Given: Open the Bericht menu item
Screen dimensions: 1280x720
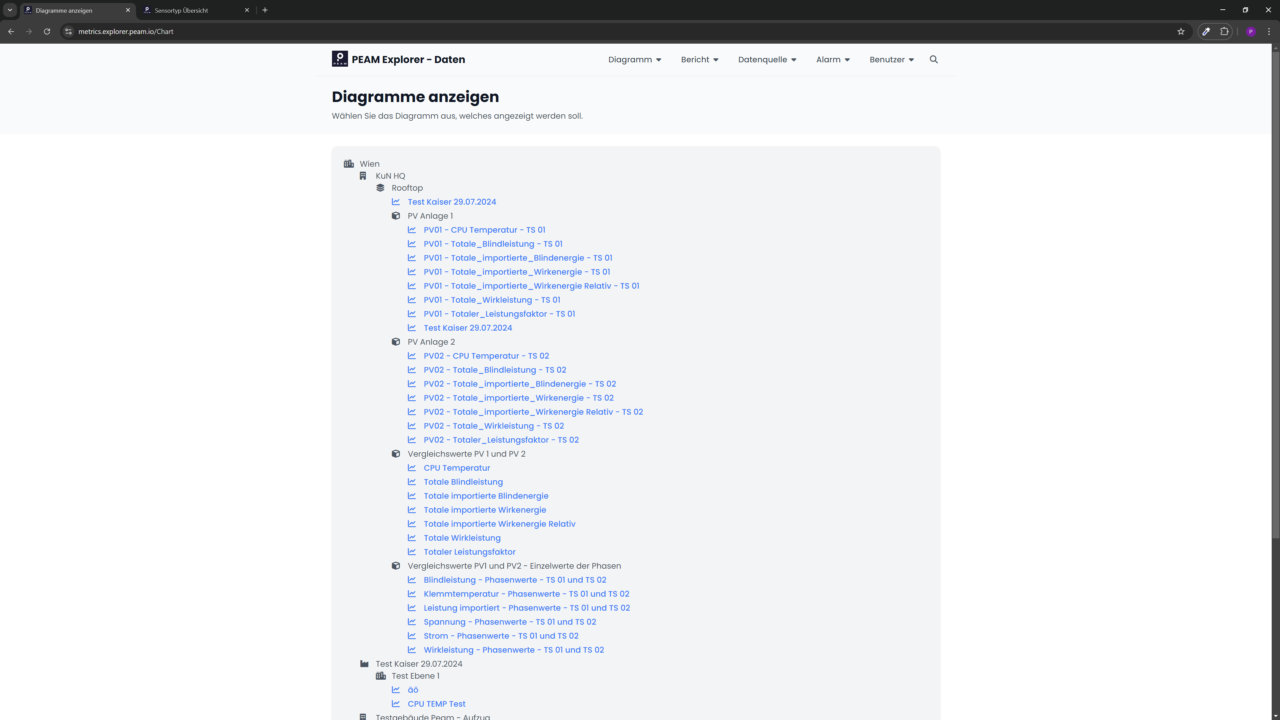Looking at the screenshot, I should tap(699, 60).
